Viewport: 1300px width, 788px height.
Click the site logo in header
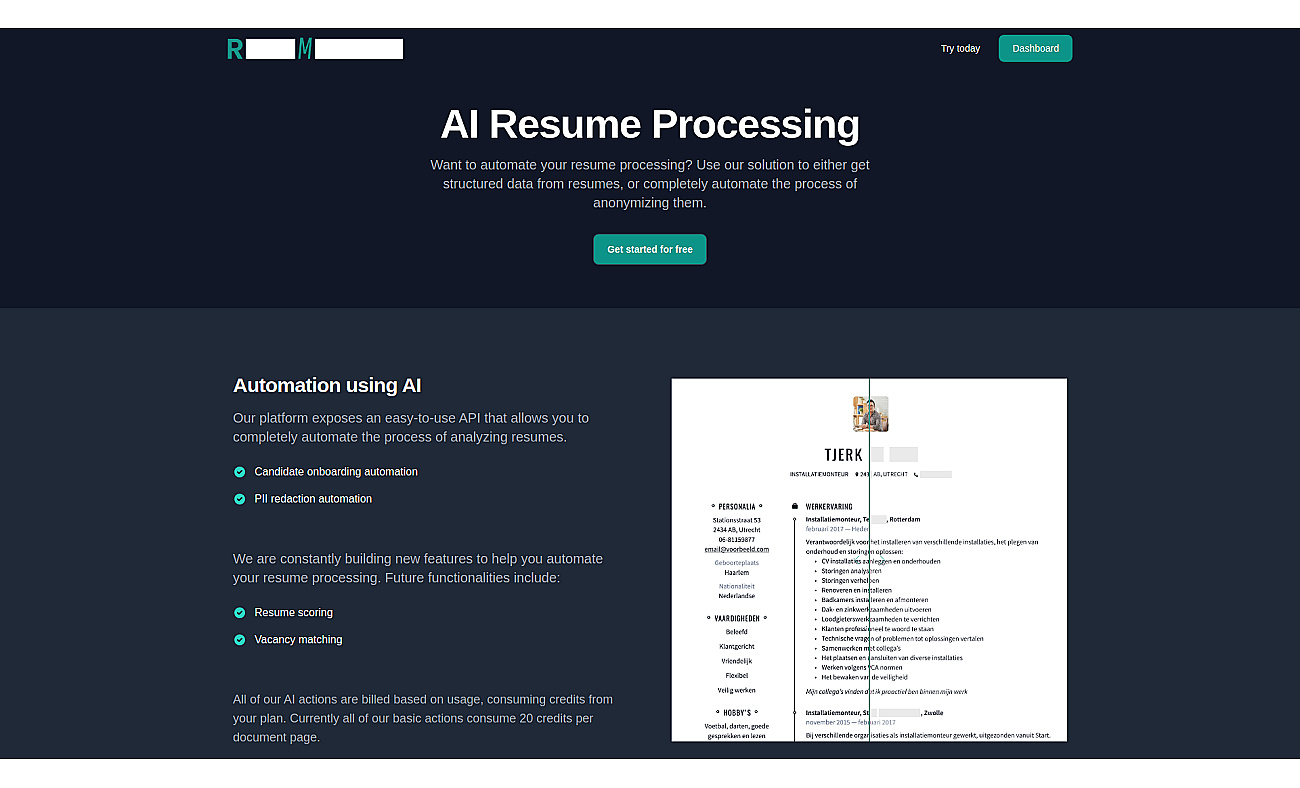(315, 49)
